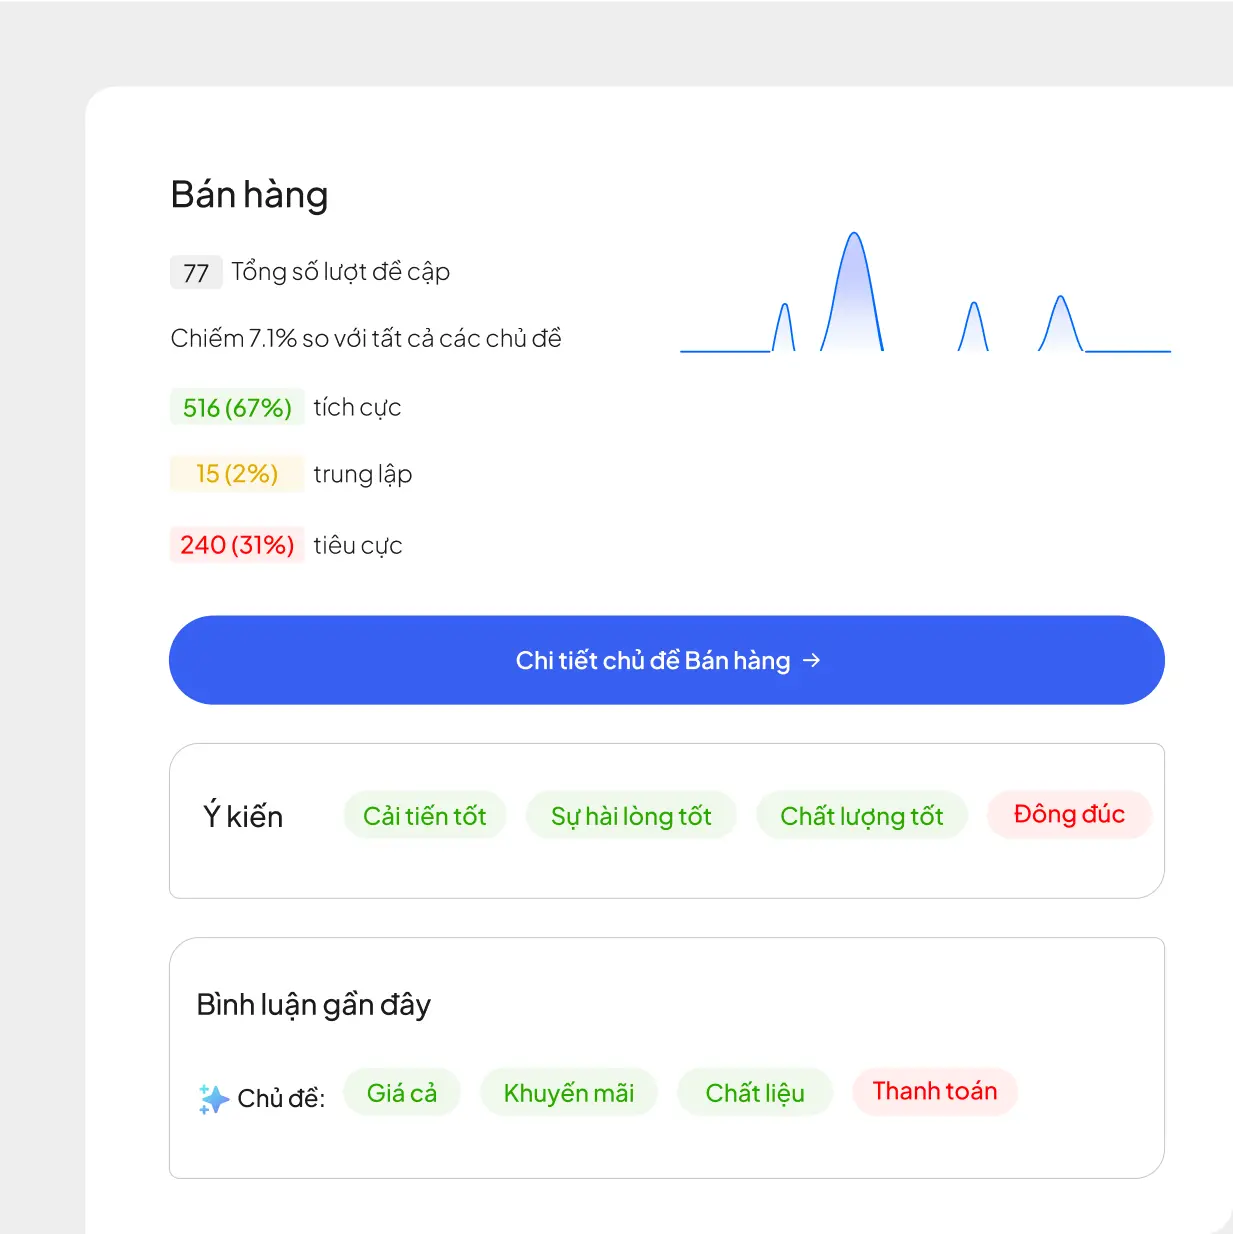Filter comments by Khuyến mãi topic
Screen dimensions: 1233x1234
569,1092
